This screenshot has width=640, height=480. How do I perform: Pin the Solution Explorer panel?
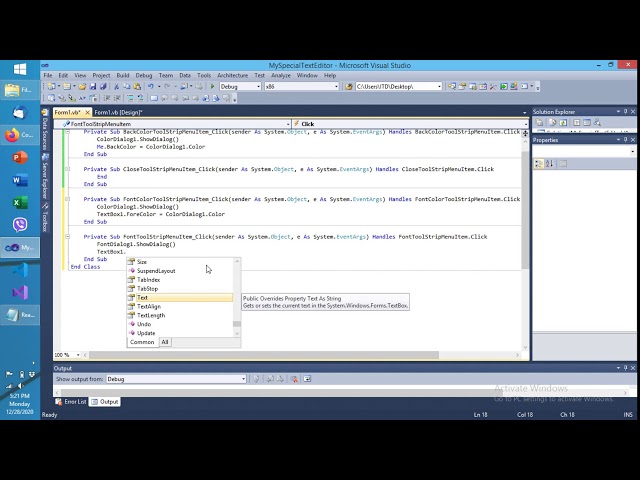pos(626,111)
